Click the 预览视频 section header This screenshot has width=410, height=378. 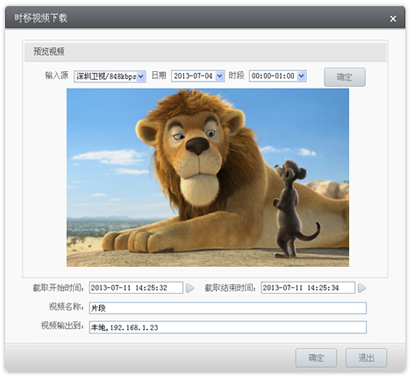tap(205, 52)
